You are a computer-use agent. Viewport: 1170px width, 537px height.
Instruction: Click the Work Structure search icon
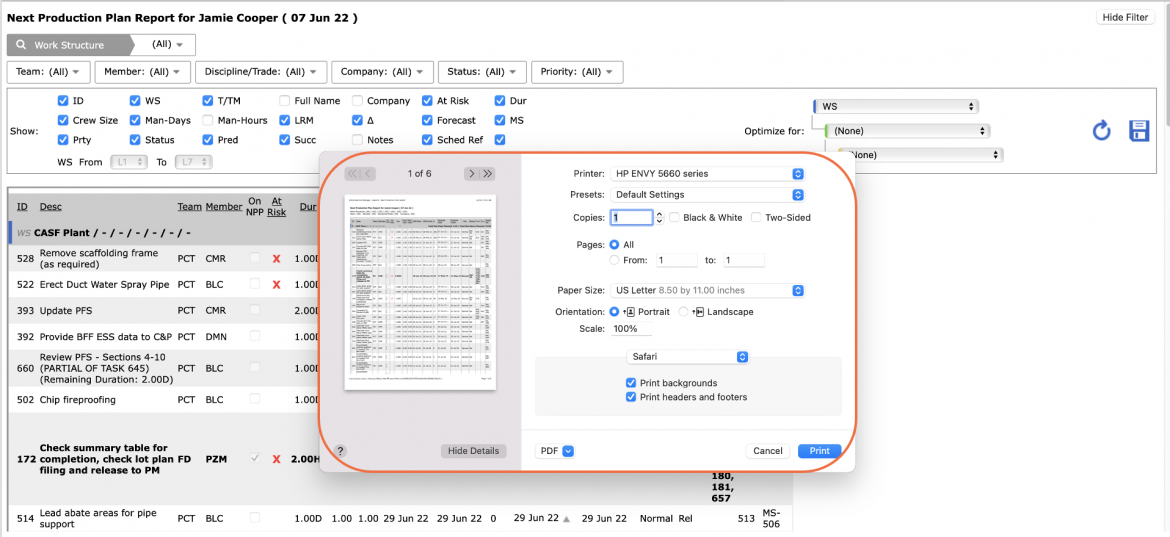click(x=21, y=45)
